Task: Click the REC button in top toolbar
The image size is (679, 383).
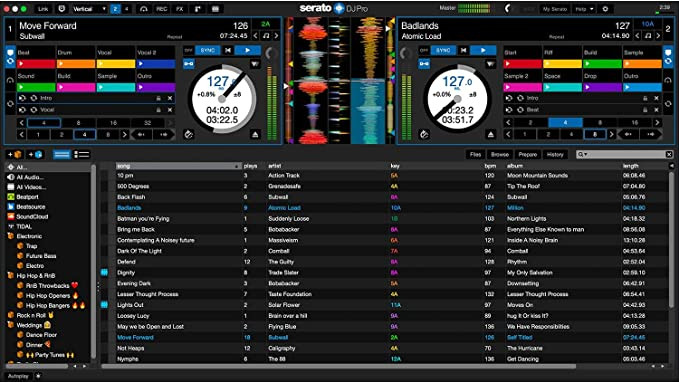Action: click(162, 9)
